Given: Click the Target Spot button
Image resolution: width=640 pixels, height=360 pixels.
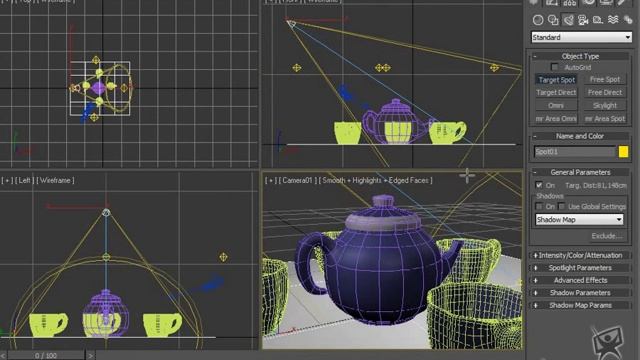Looking at the screenshot, I should (x=556, y=80).
